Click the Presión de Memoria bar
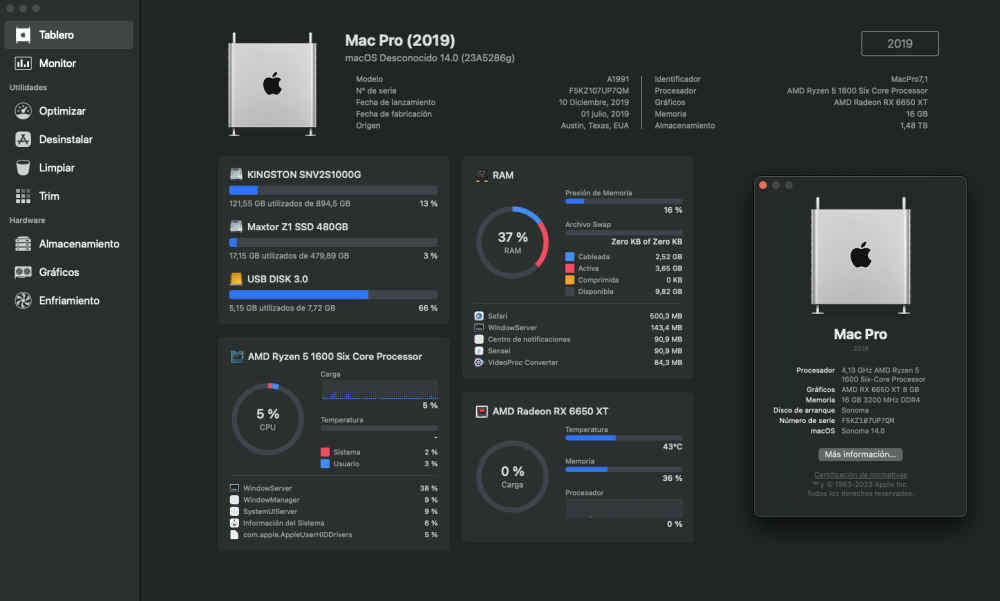The image size is (1000, 601). 623,201
